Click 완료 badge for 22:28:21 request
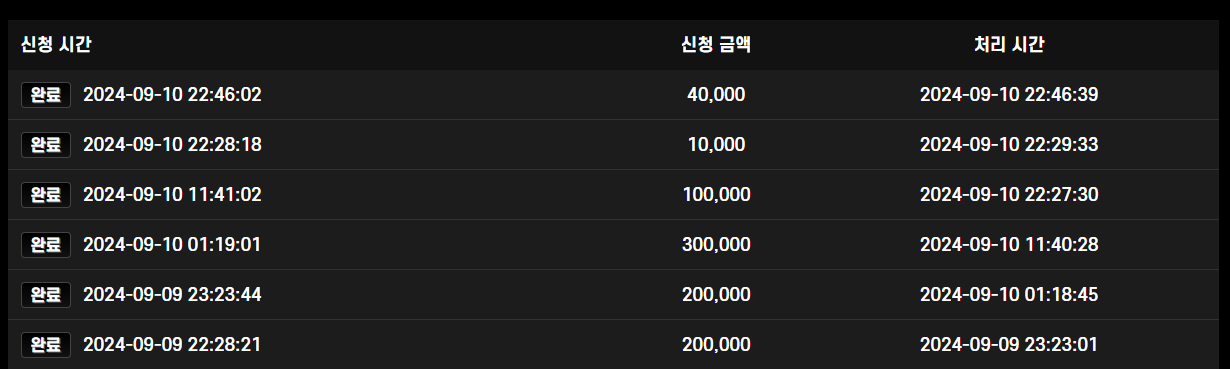The width and height of the screenshot is (1230, 369). (46, 345)
